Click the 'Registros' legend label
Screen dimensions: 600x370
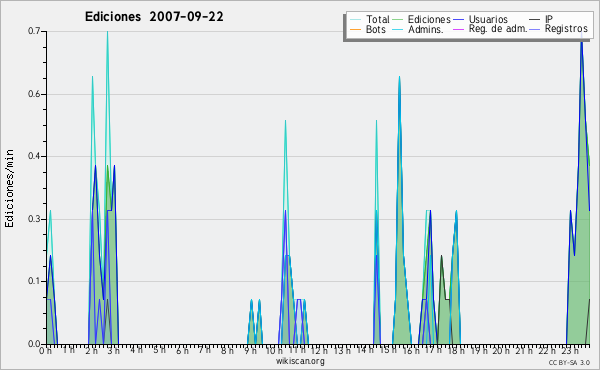click(566, 29)
